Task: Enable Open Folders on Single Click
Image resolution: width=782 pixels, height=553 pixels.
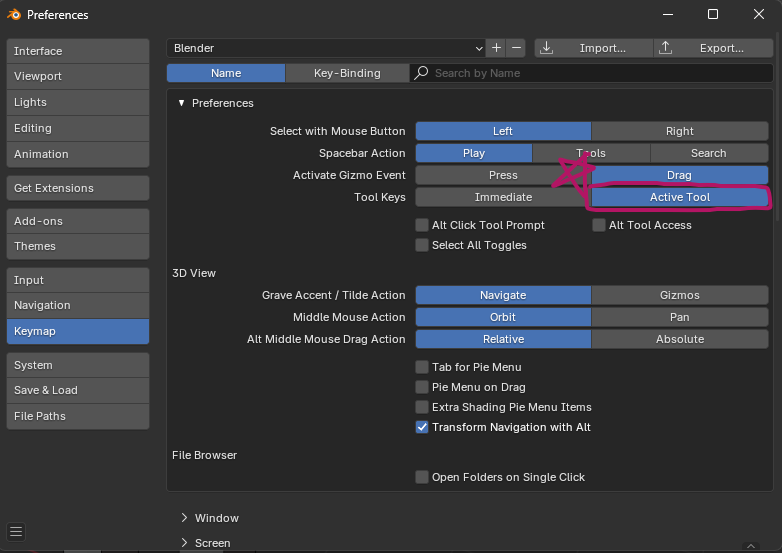Action: 422,477
